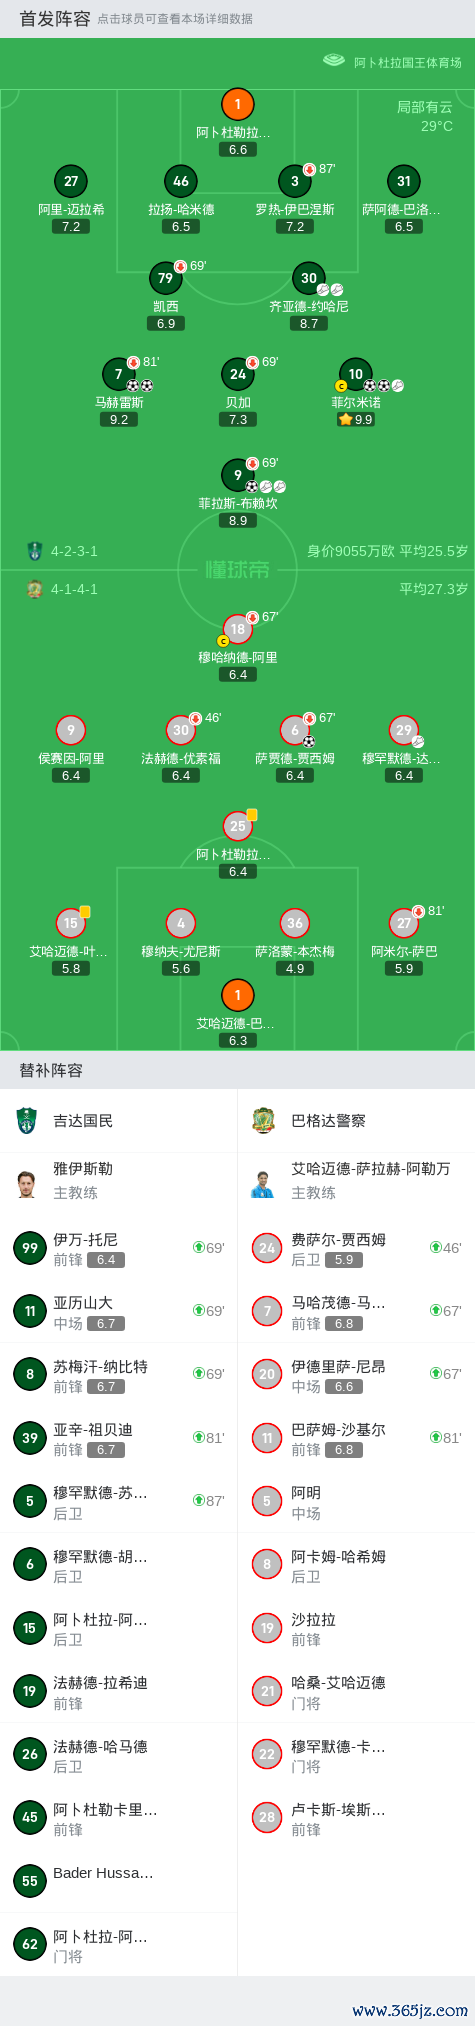Click 巴格达警察 team crest icon
475x2026 pixels.
point(263,1121)
